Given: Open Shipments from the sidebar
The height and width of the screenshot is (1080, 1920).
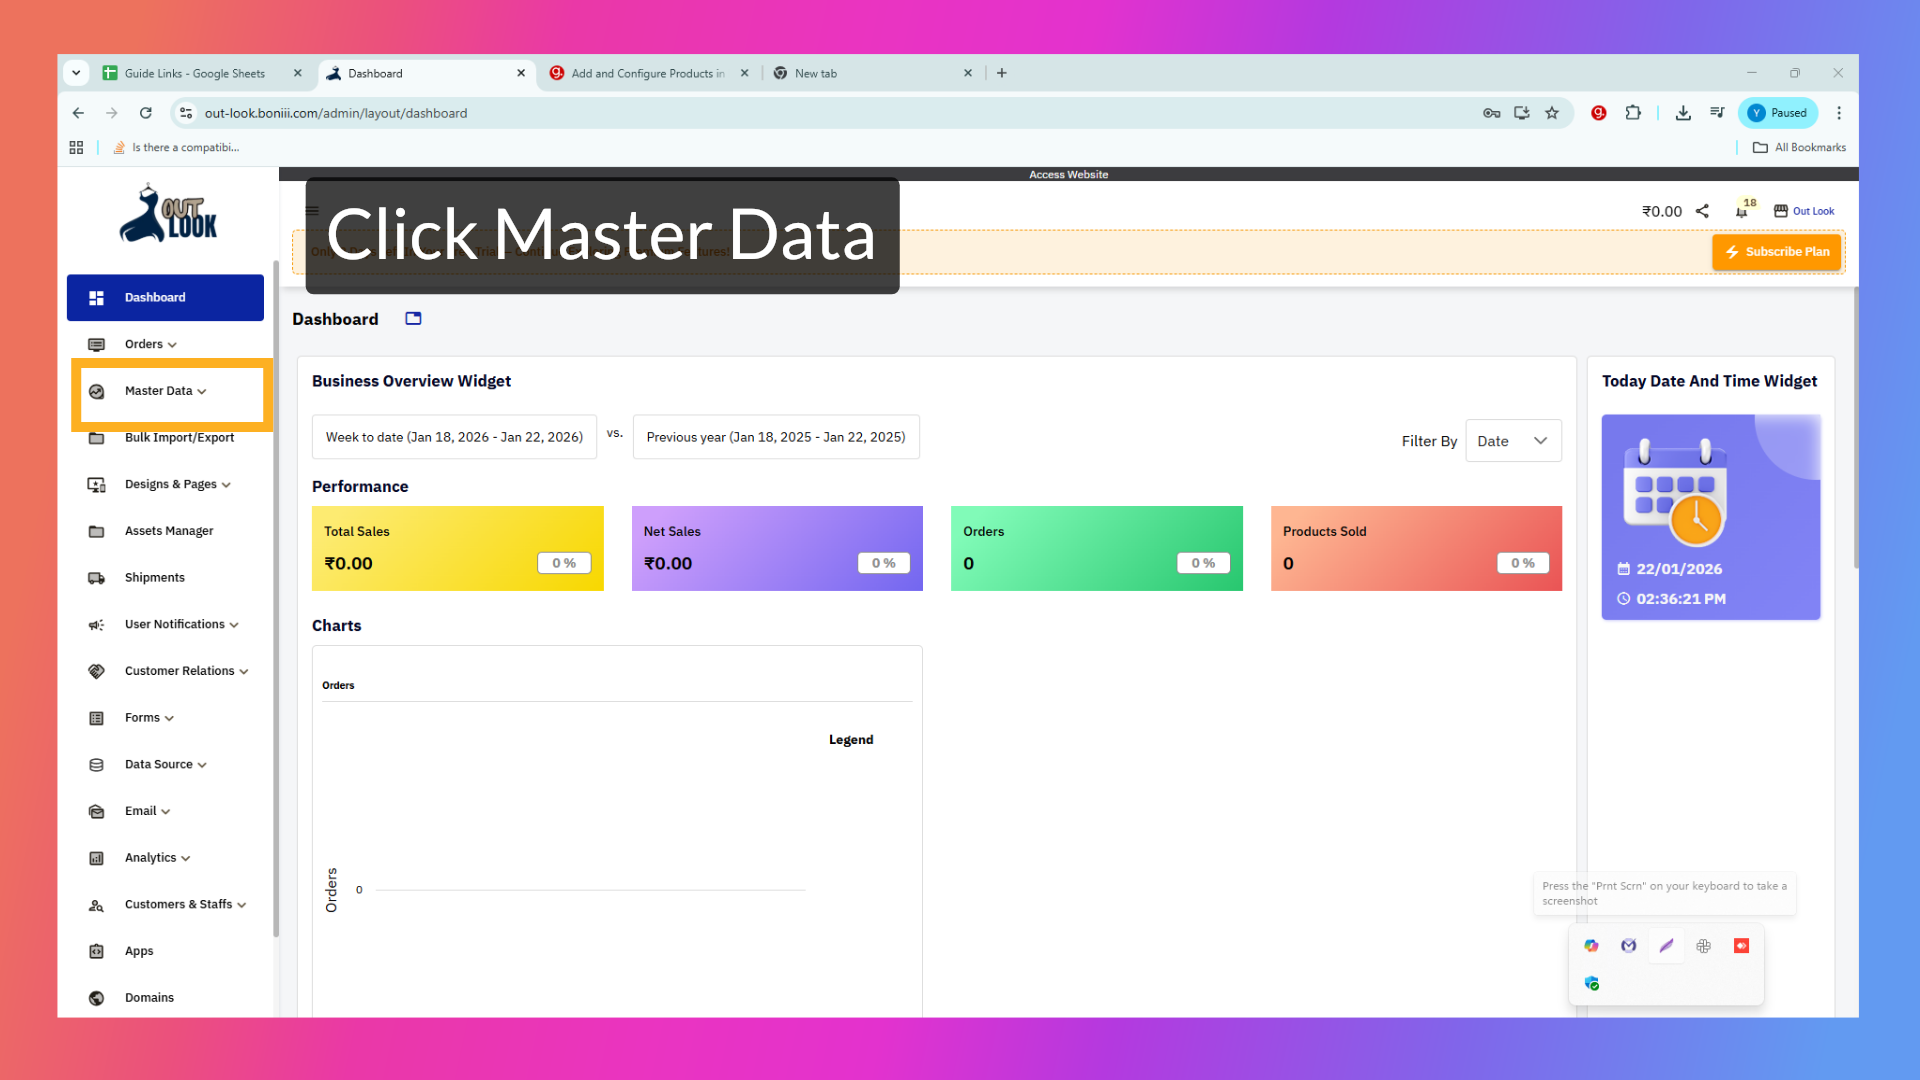Looking at the screenshot, I should (x=154, y=577).
